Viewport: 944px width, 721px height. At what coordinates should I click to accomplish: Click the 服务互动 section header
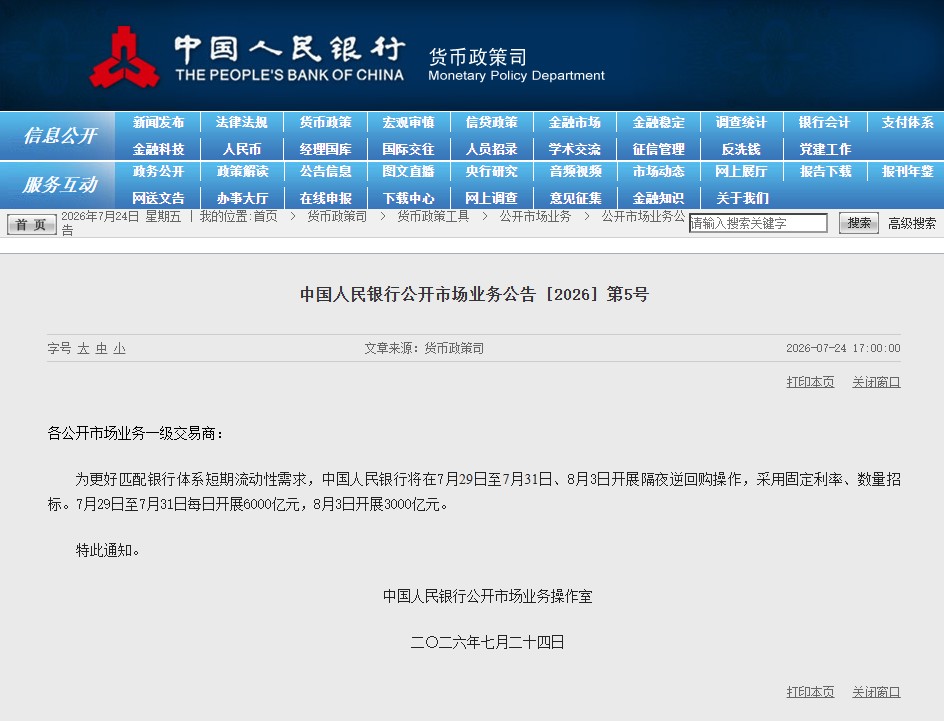[60, 185]
